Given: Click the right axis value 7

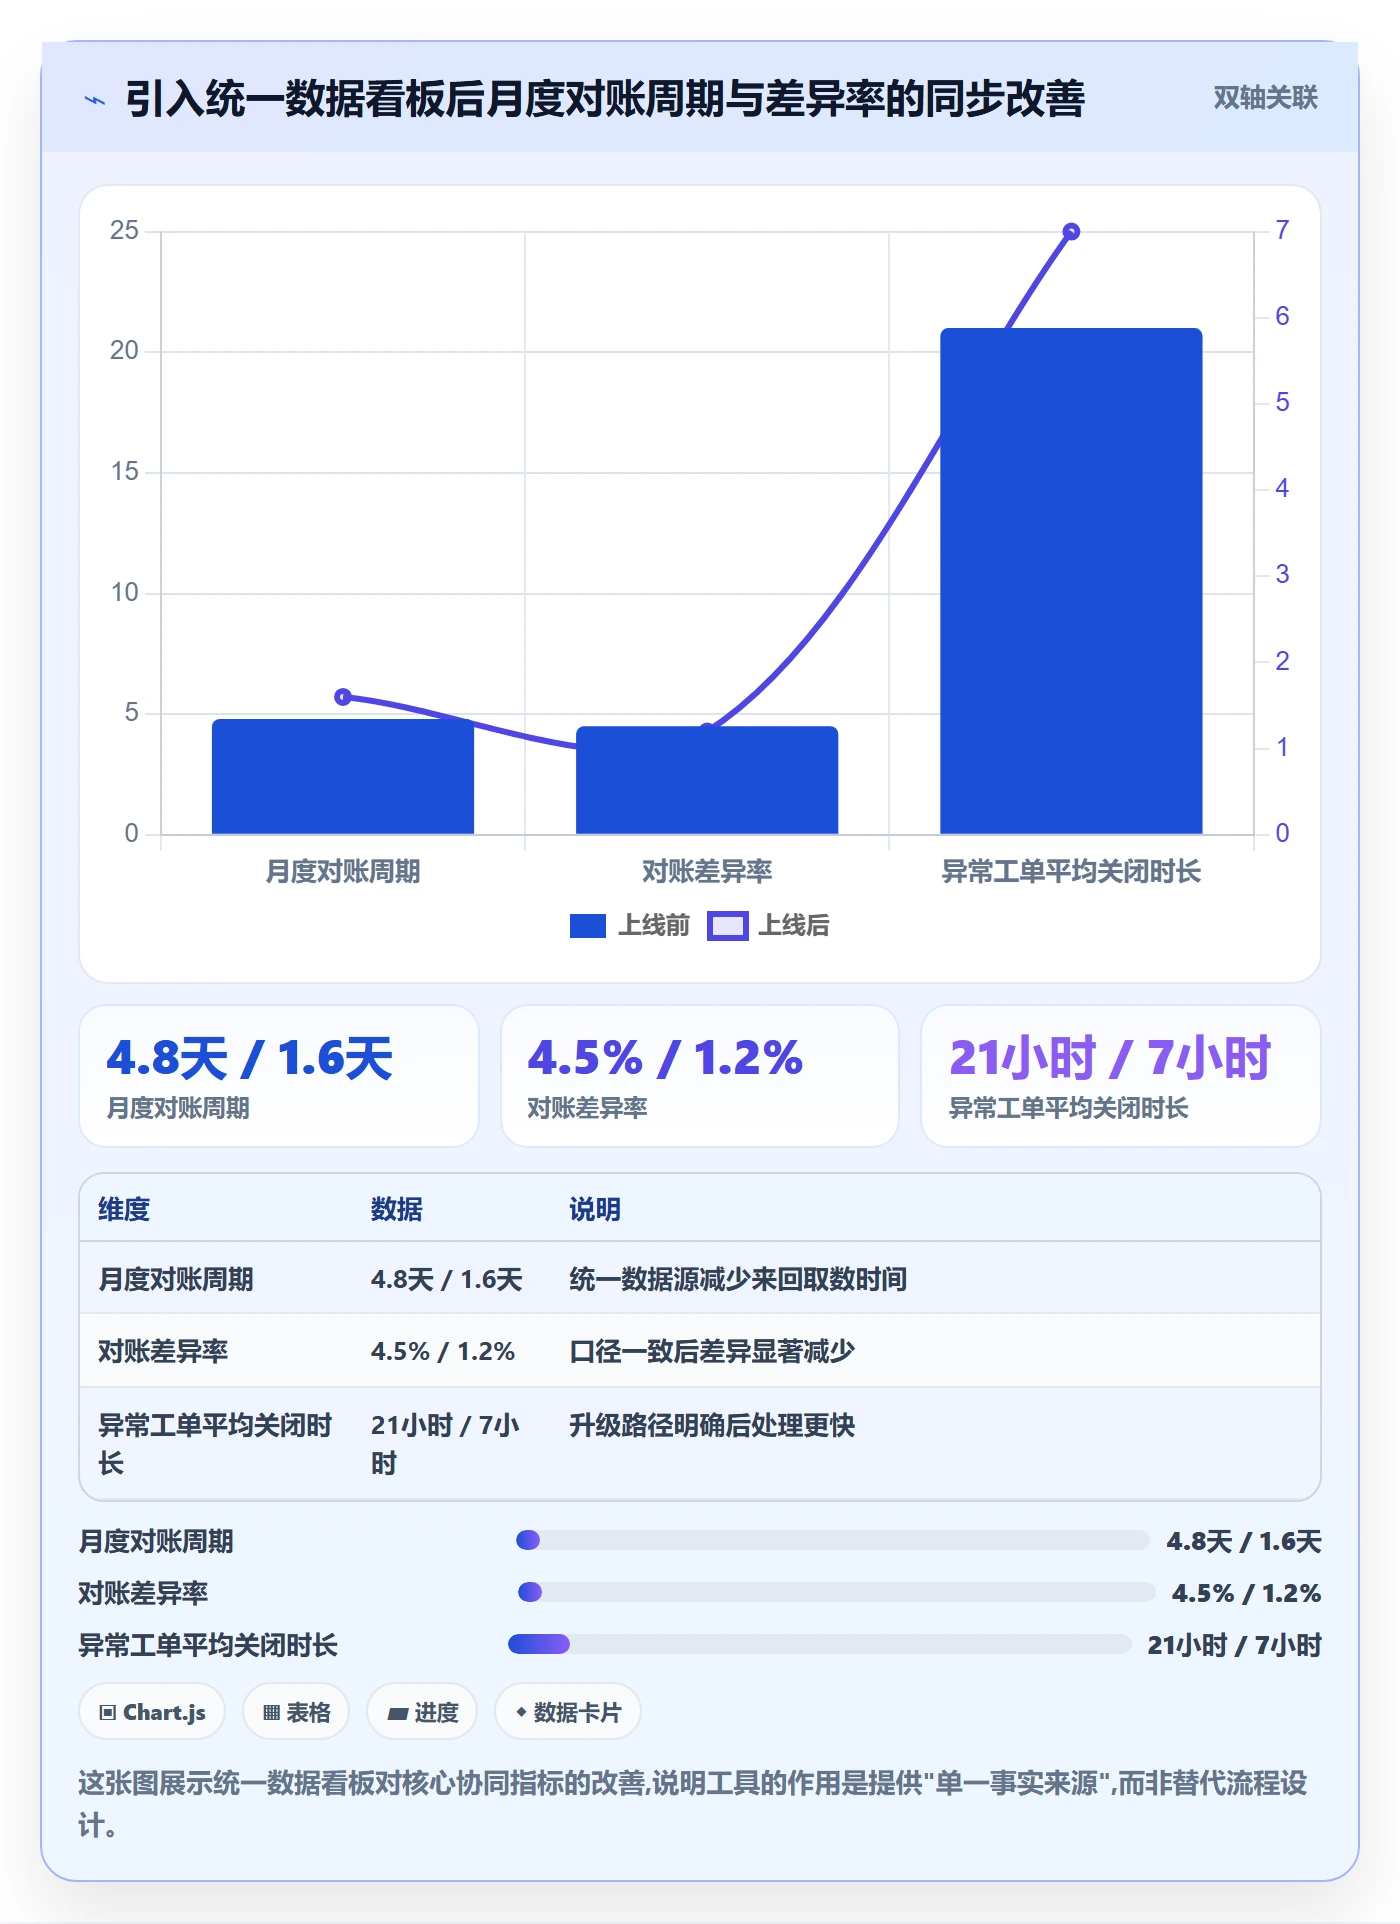Looking at the screenshot, I should tap(1282, 231).
